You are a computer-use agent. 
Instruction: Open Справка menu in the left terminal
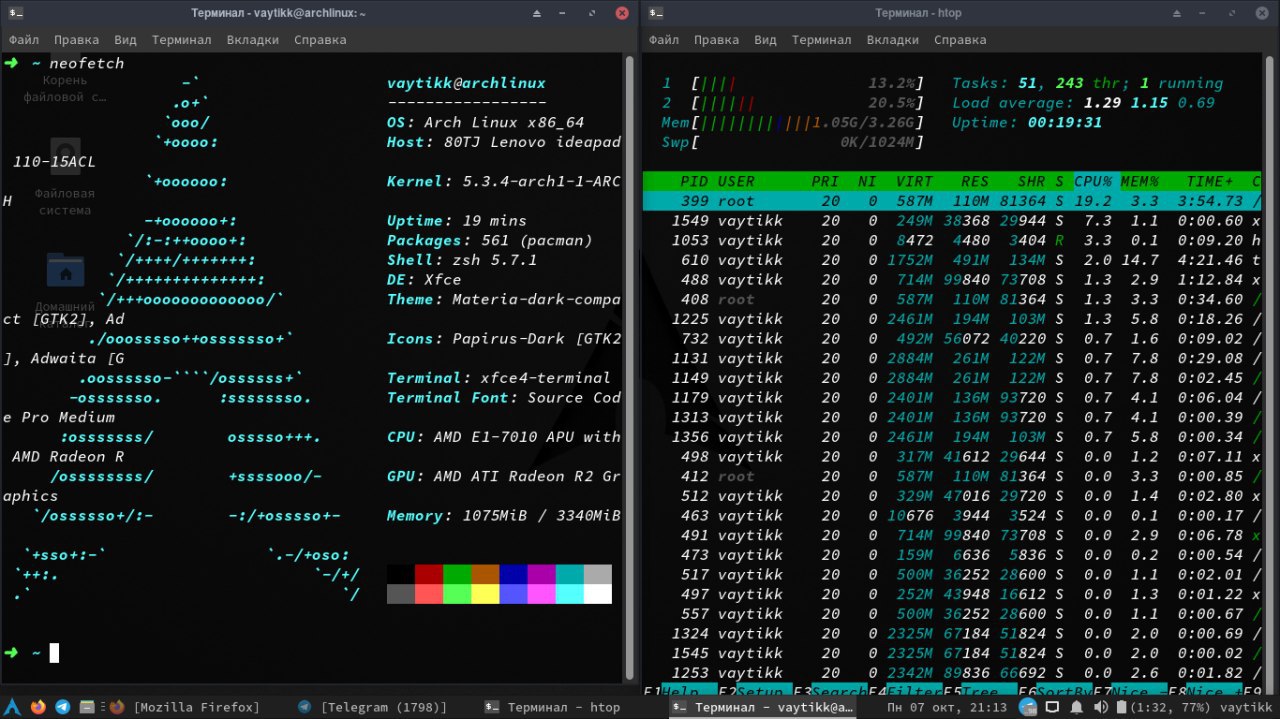(x=320, y=40)
